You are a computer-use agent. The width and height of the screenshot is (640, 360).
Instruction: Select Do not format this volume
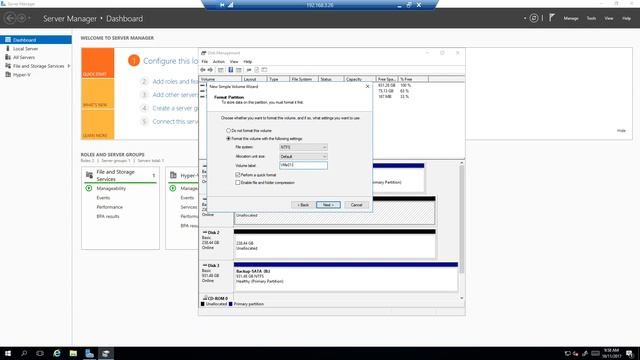[x=229, y=131]
